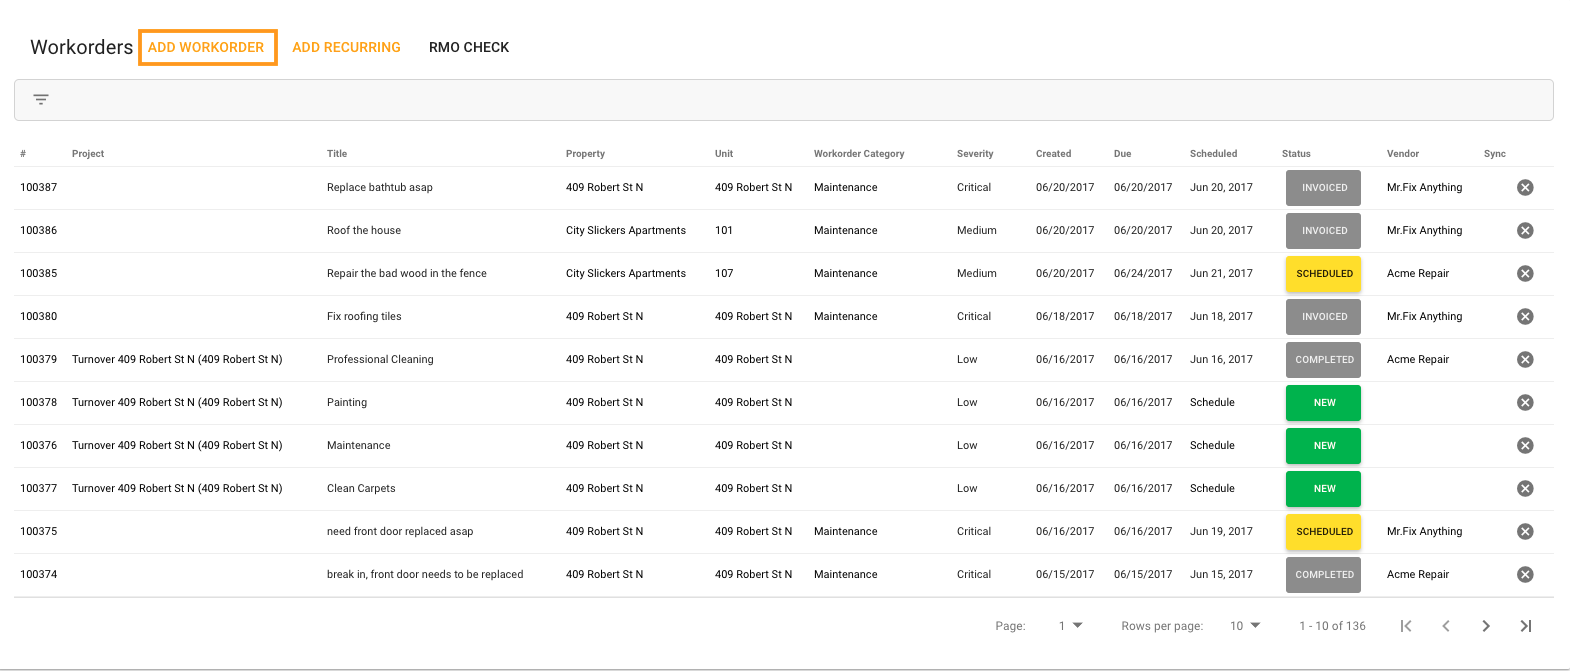Viewport: 1570px width, 671px height.
Task: Click 'Mr.Fix Anything' vendor in row 100375
Action: pos(1424,531)
